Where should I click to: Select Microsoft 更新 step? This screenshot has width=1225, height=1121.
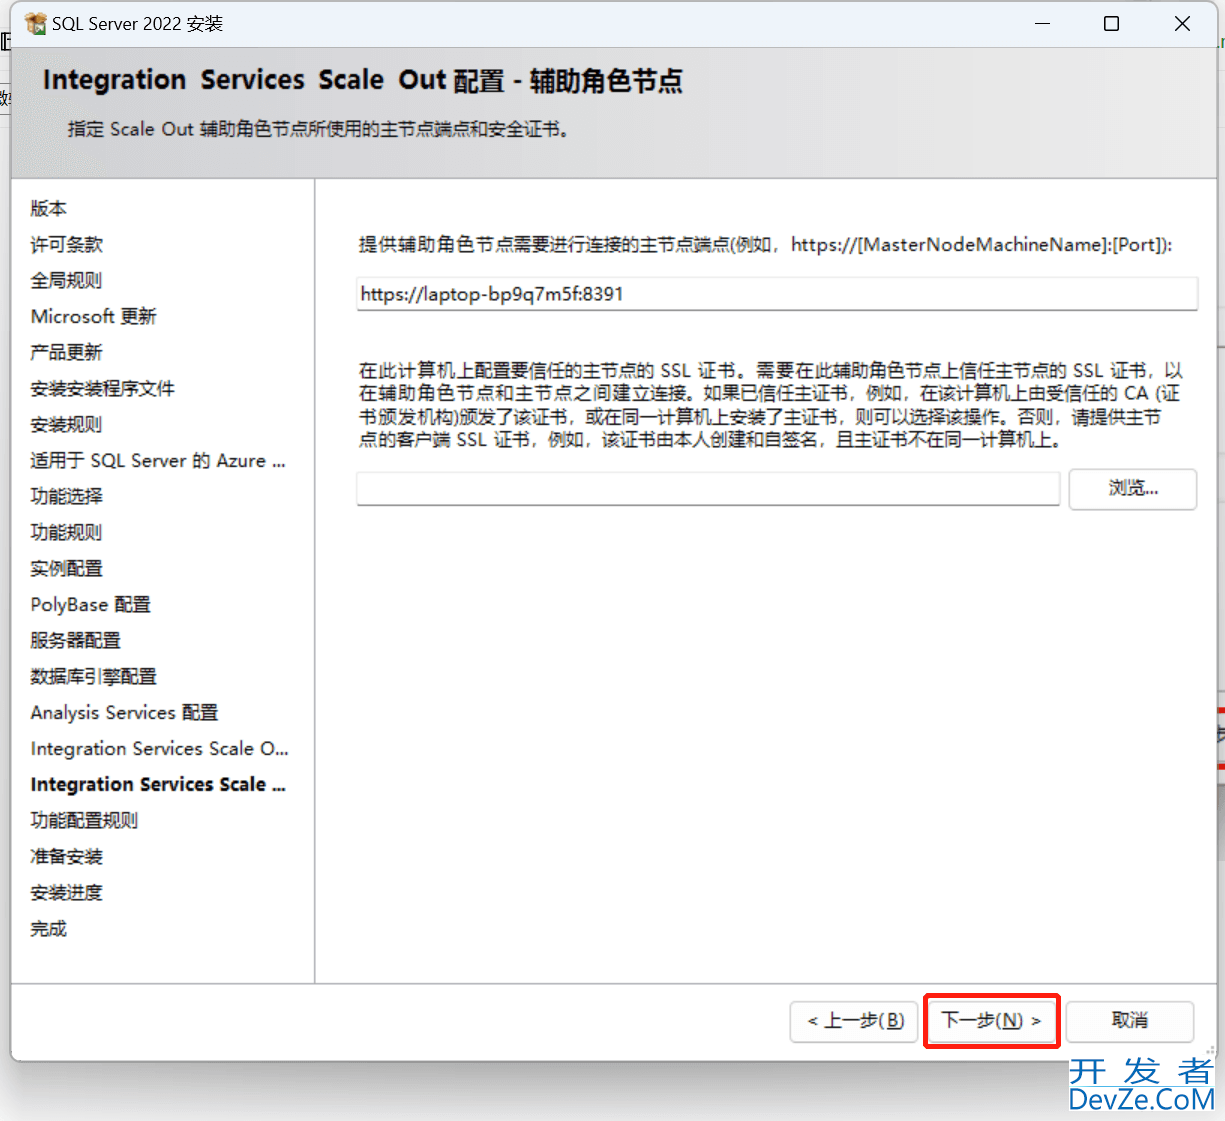click(94, 316)
